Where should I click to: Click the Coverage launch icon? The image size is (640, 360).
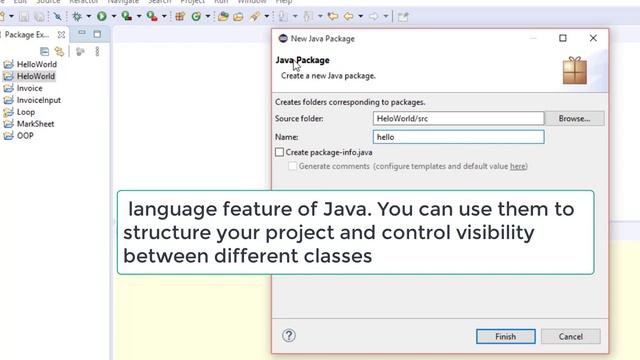[127, 16]
